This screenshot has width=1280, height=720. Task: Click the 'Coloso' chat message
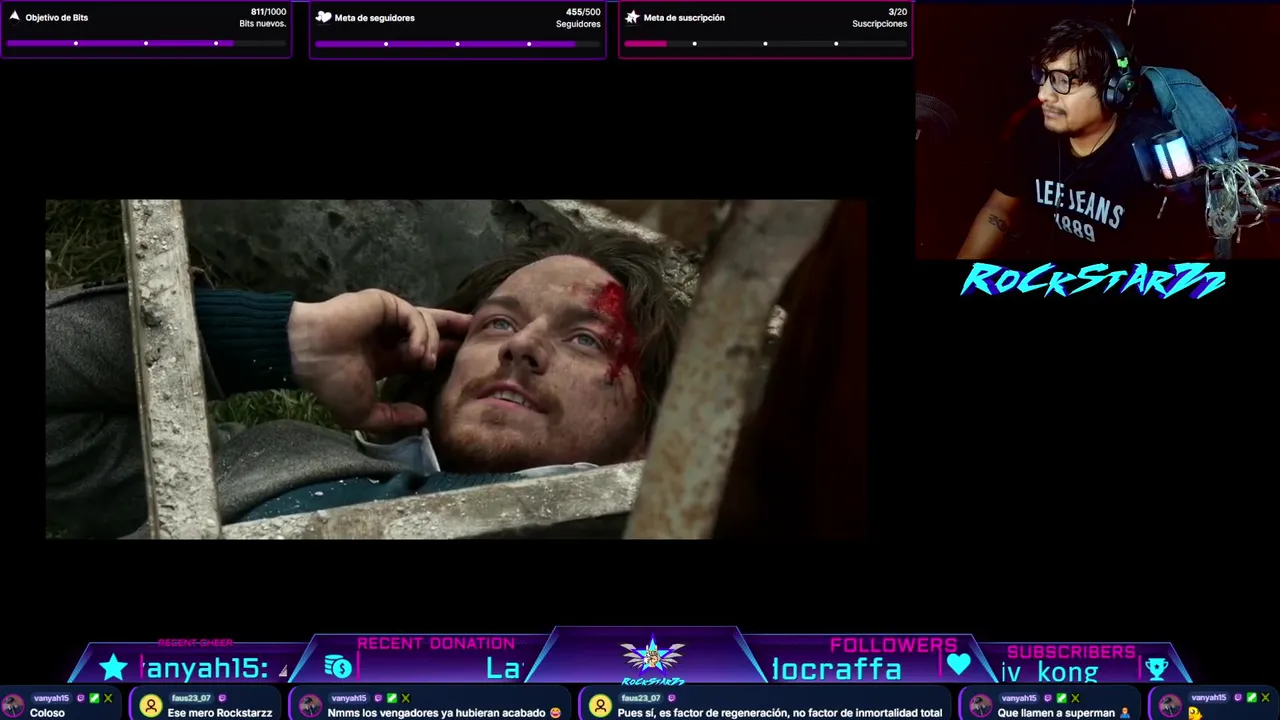click(47, 713)
